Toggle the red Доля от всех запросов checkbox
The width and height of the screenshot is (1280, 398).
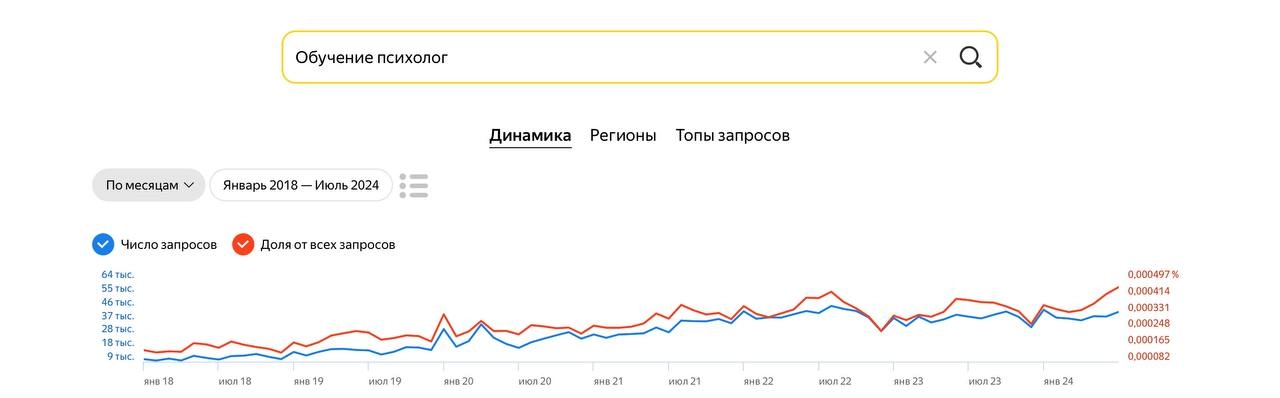coord(242,244)
